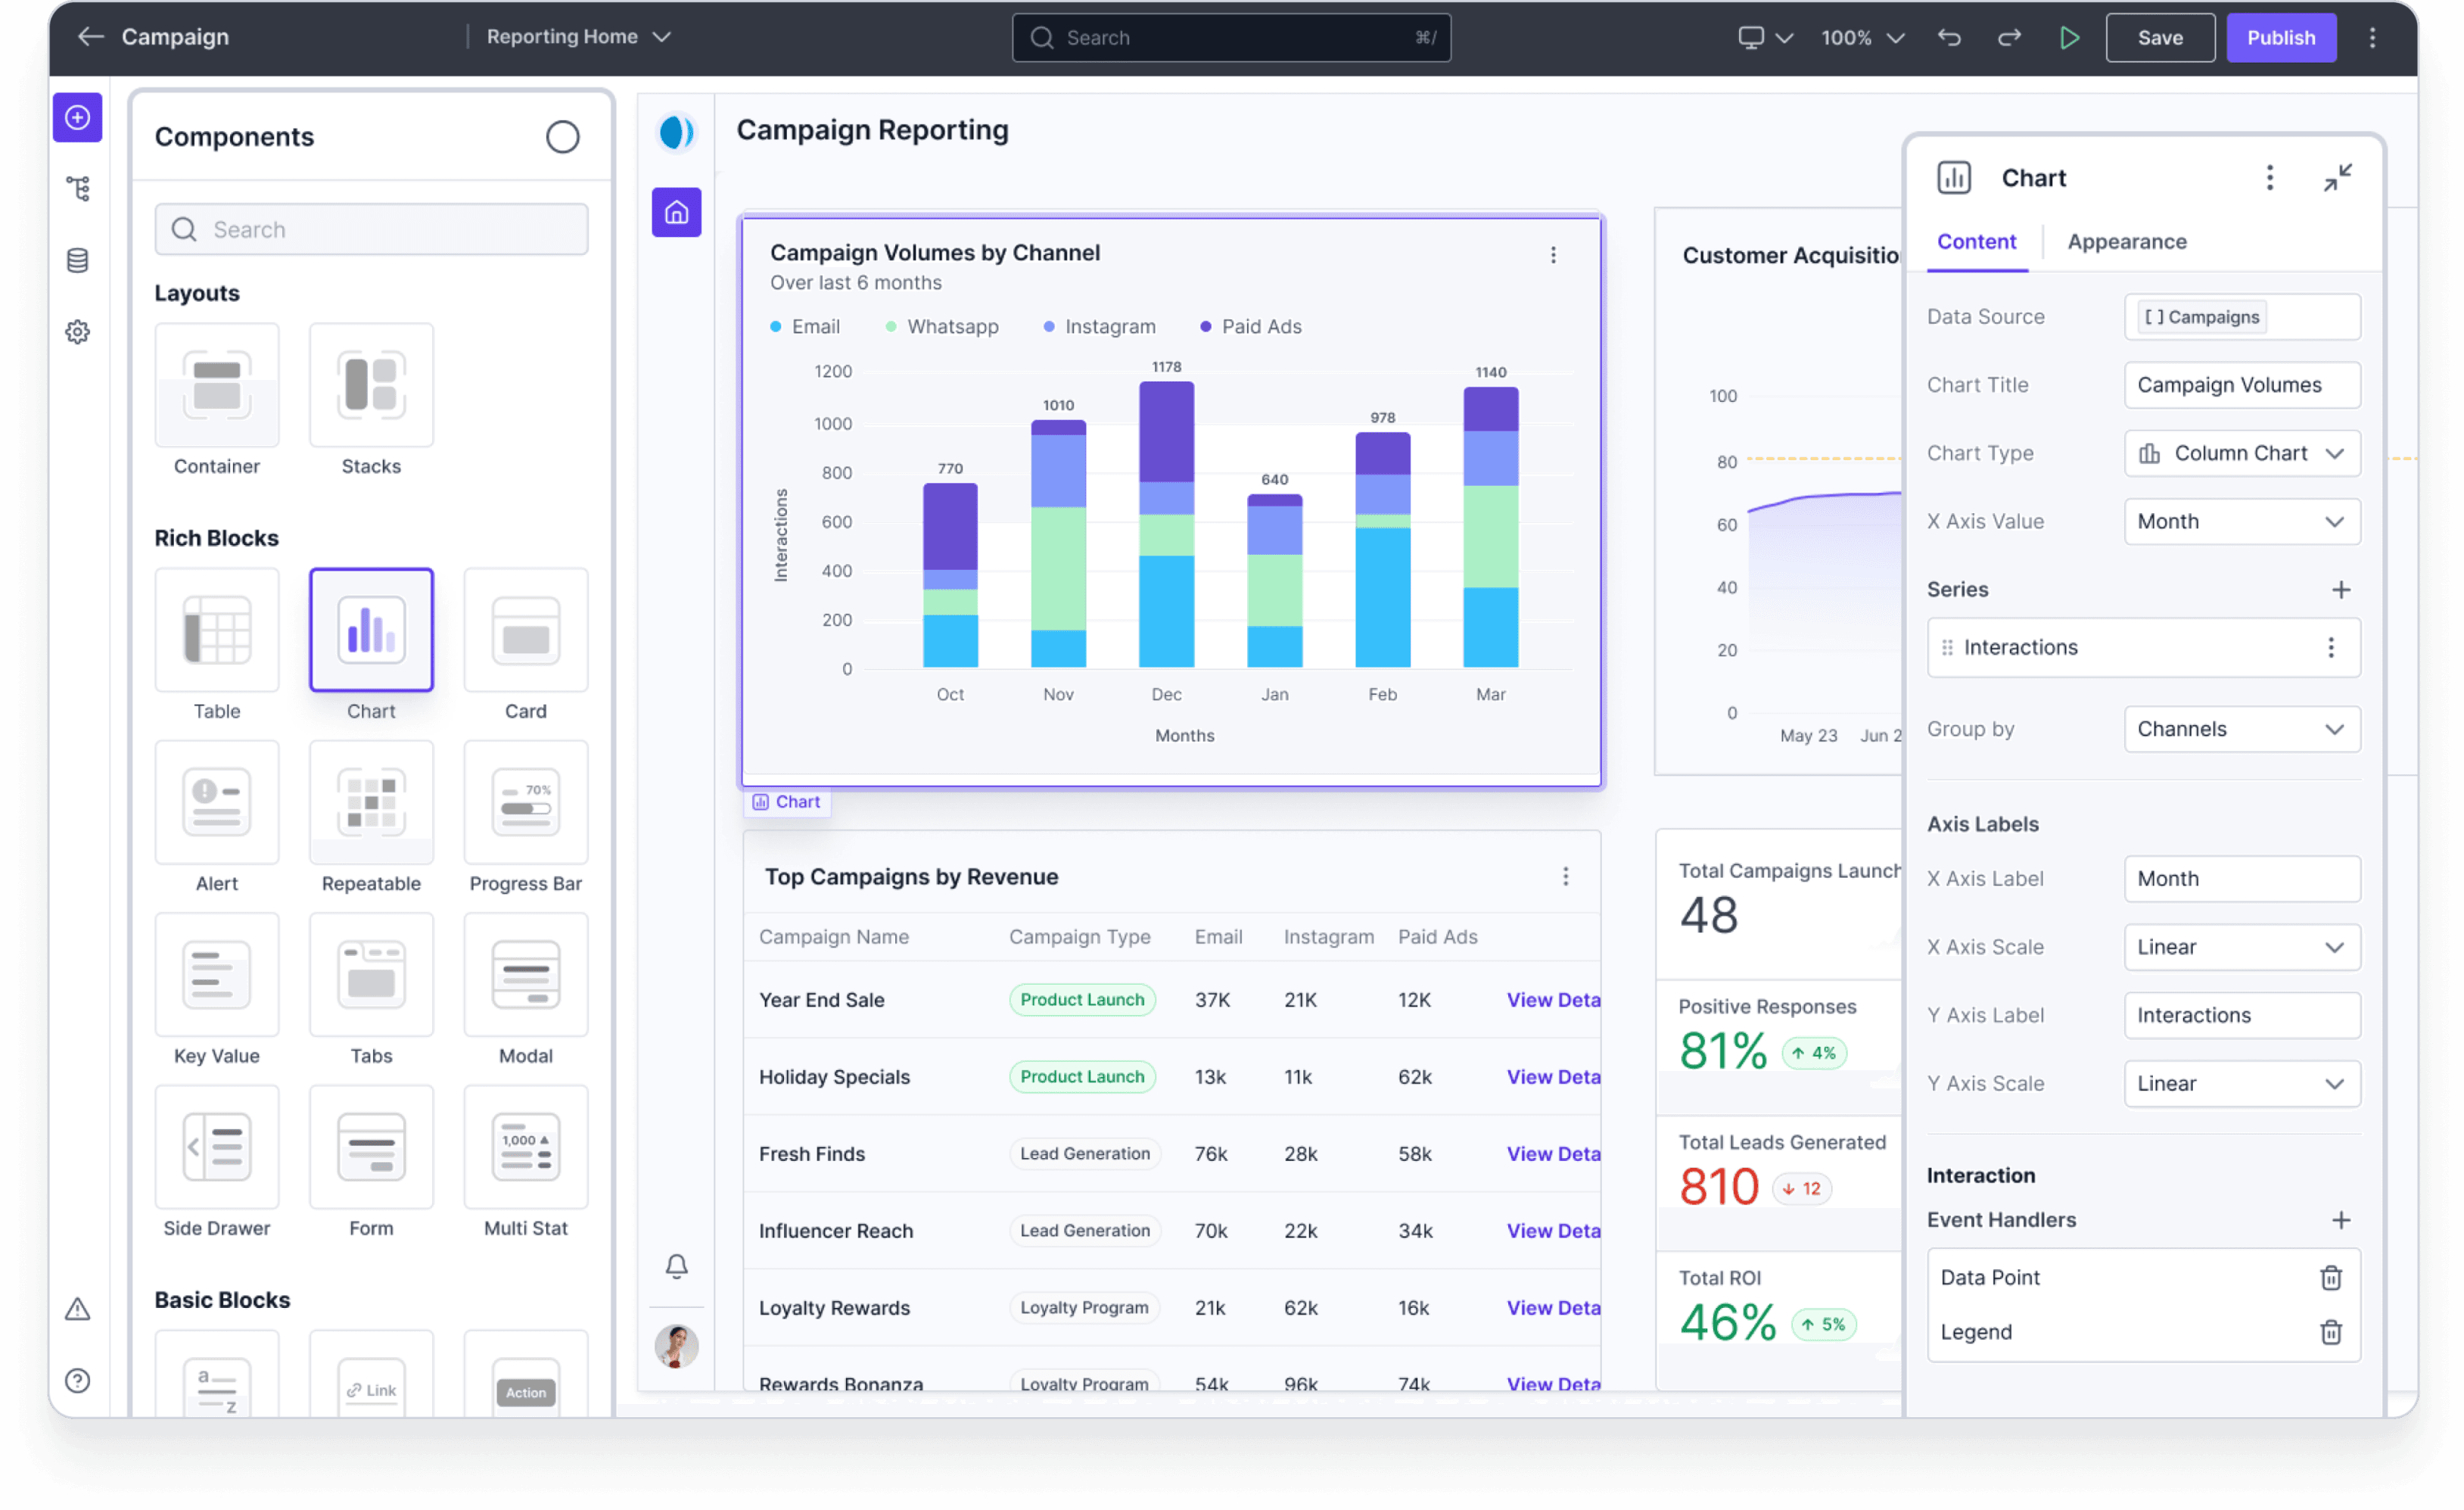Toggle the circle in Components header
Image resolution: width=2464 pixels, height=1510 pixels.
(x=562, y=137)
